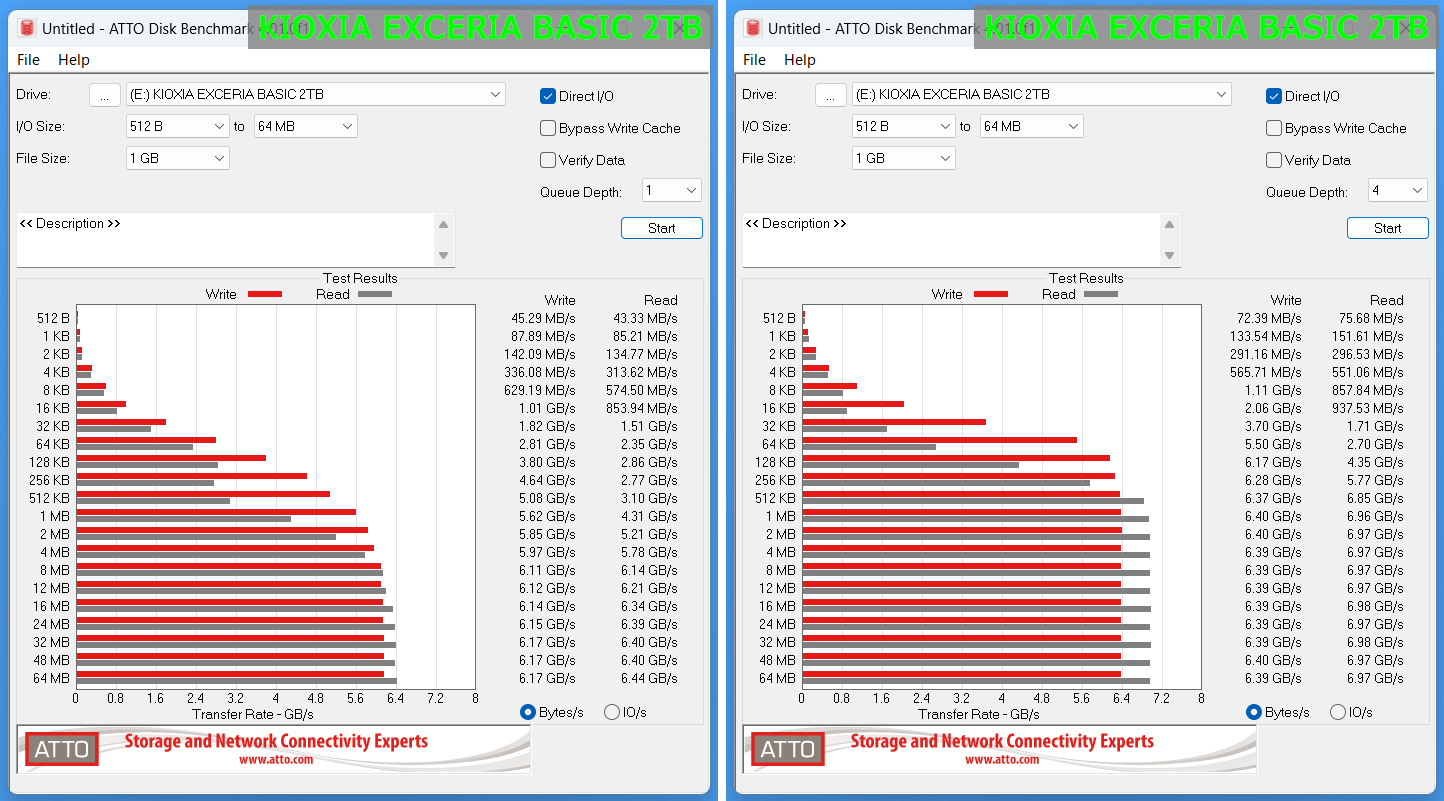Open the File Size 1 GB dropdown in left window
1444x801 pixels.
tap(178, 159)
